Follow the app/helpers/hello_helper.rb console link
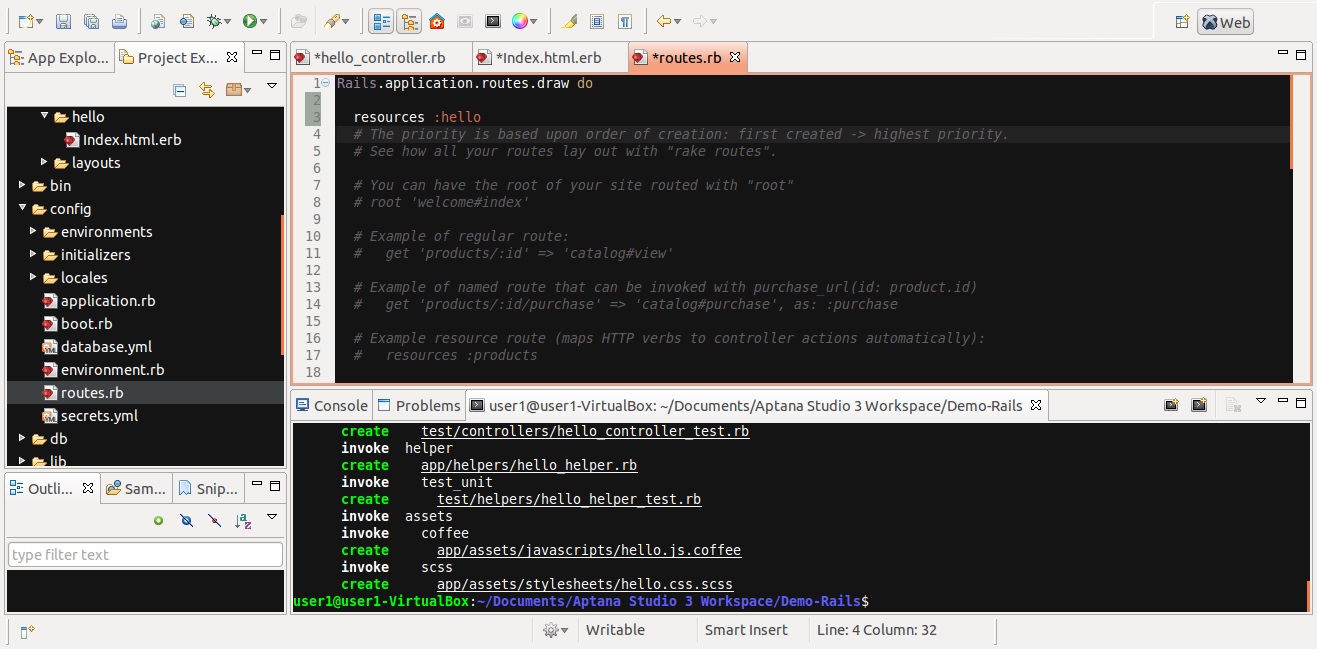This screenshot has height=649, width=1317. pos(530,465)
